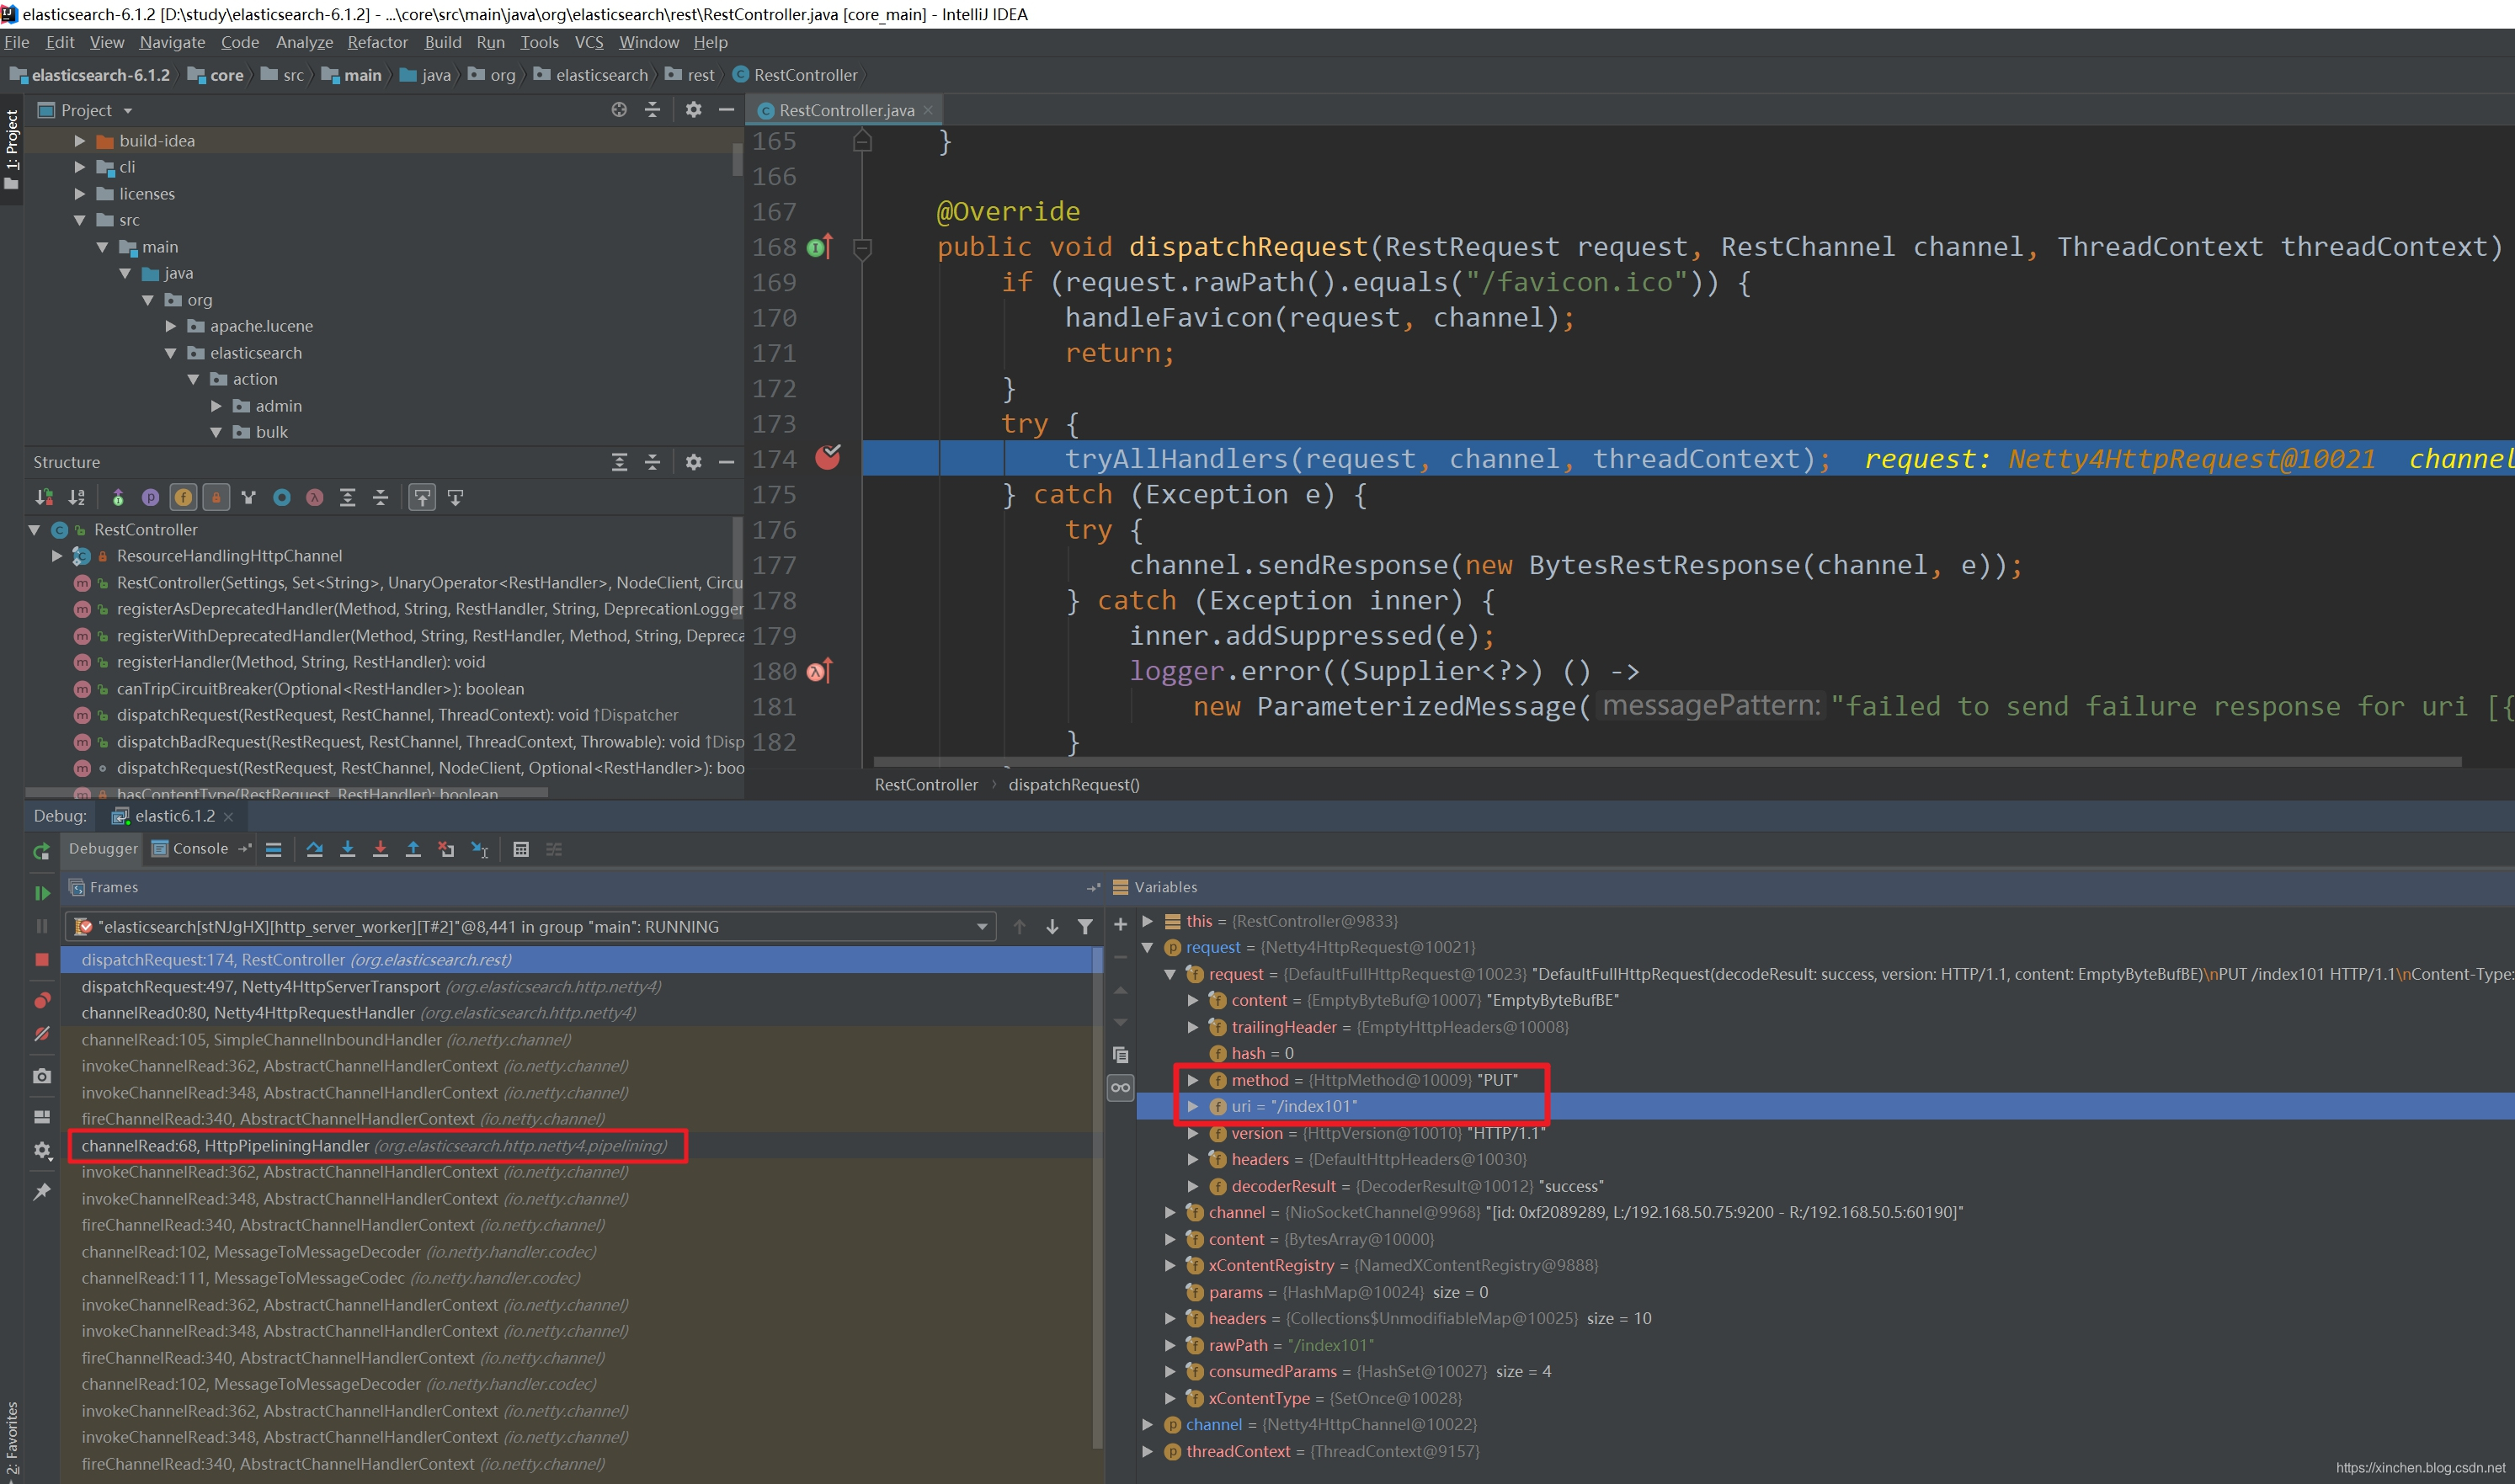Screen dimensions: 2515x1484
Task: Click the rest breadcrumb in navigation bar
Action: point(690,75)
